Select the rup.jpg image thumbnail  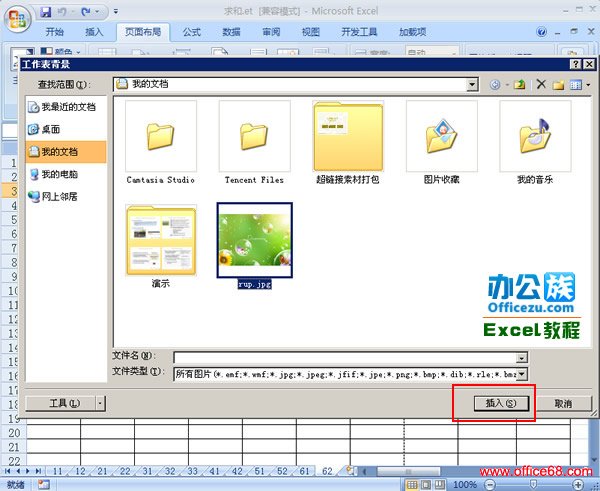coord(253,240)
